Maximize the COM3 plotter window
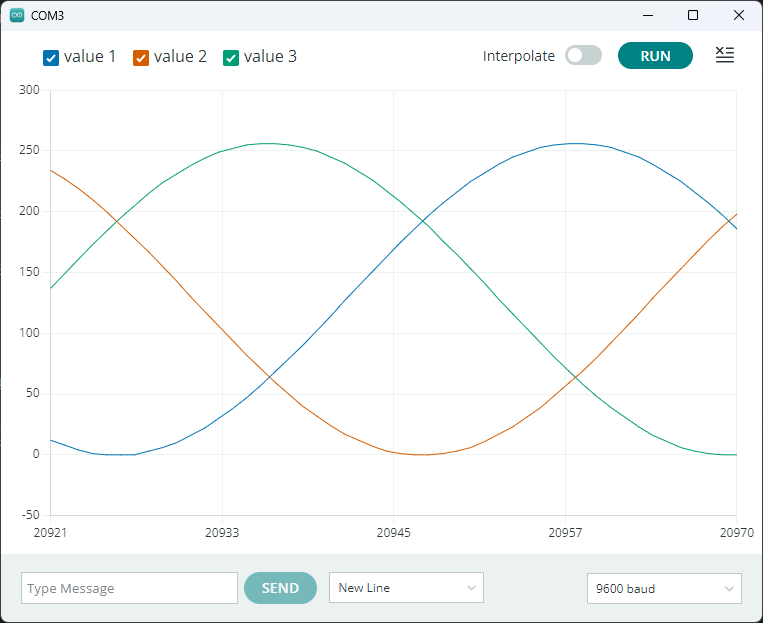Image resolution: width=763 pixels, height=623 pixels. pyautogui.click(x=693, y=16)
